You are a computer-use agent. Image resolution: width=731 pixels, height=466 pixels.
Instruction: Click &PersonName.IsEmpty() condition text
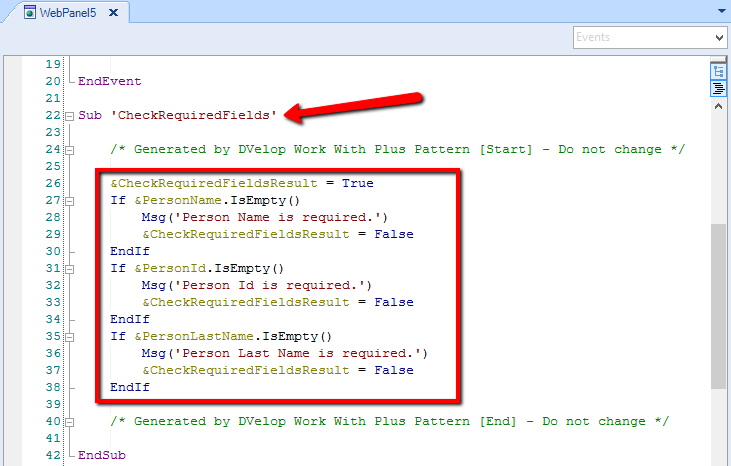pyautogui.click(x=217, y=200)
